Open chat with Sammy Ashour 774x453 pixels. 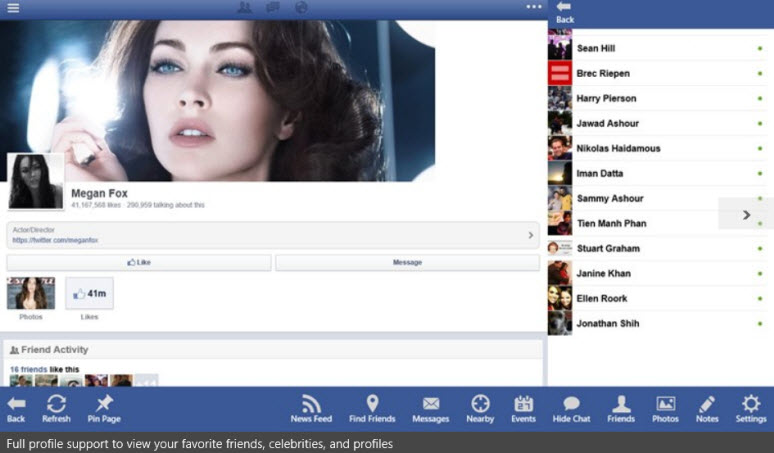[660, 198]
